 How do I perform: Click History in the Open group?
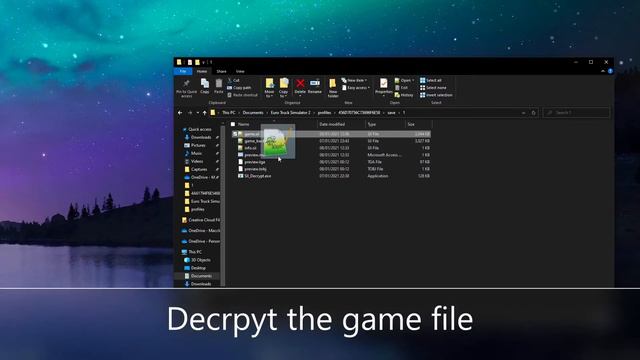click(x=404, y=95)
